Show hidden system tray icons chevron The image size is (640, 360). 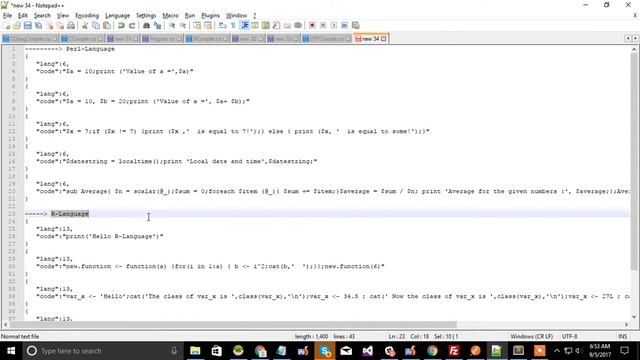pos(557,351)
